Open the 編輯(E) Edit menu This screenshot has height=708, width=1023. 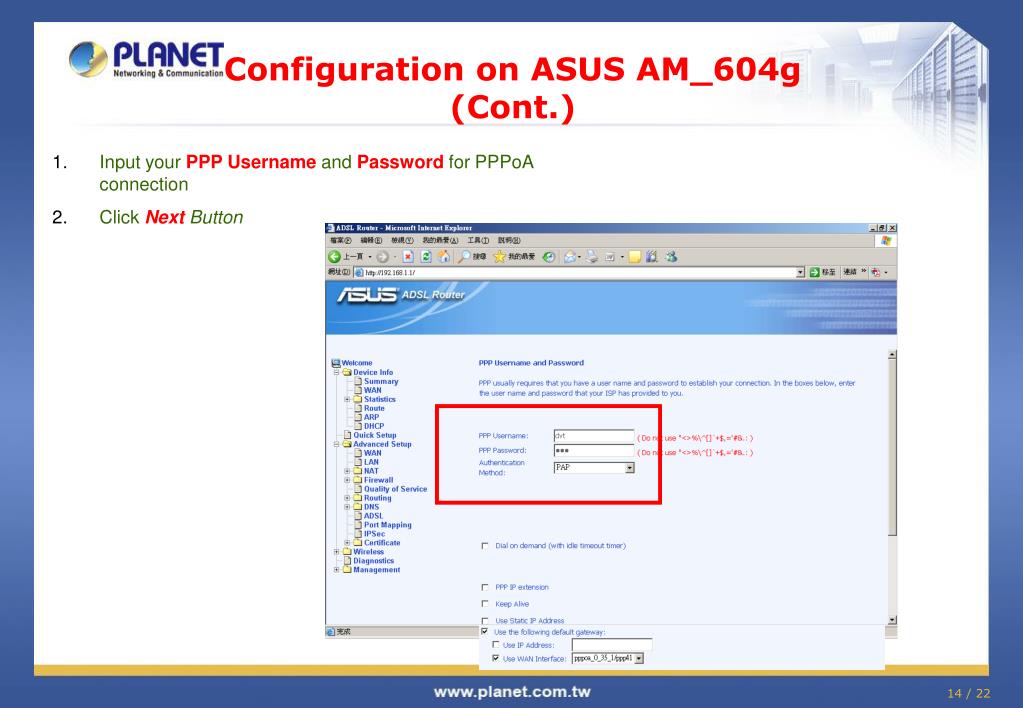click(x=371, y=240)
